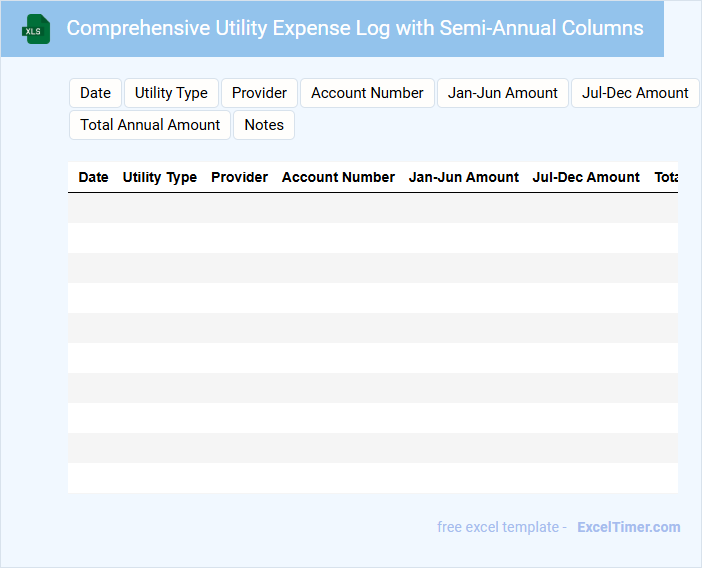
Task: Click the Jul-Dec Amount tag
Action: pos(634,93)
